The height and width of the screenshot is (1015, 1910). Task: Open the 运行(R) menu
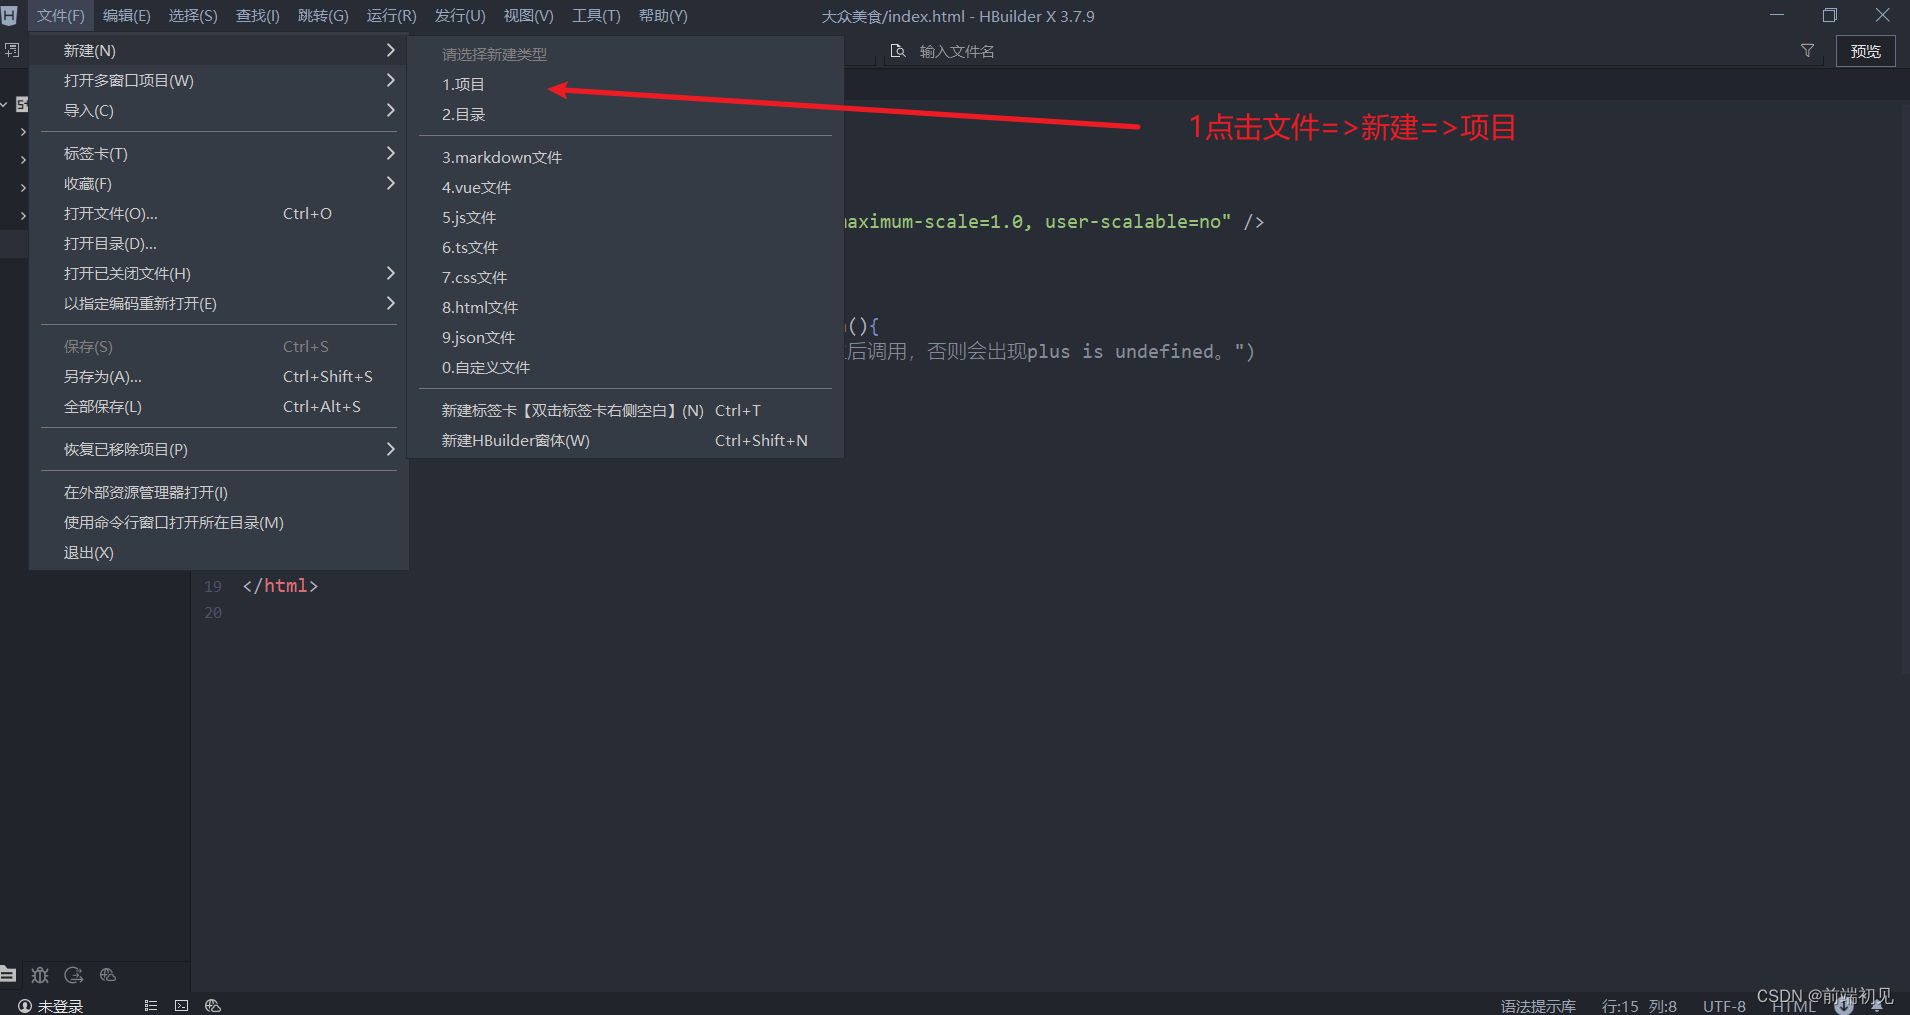pyautogui.click(x=391, y=16)
